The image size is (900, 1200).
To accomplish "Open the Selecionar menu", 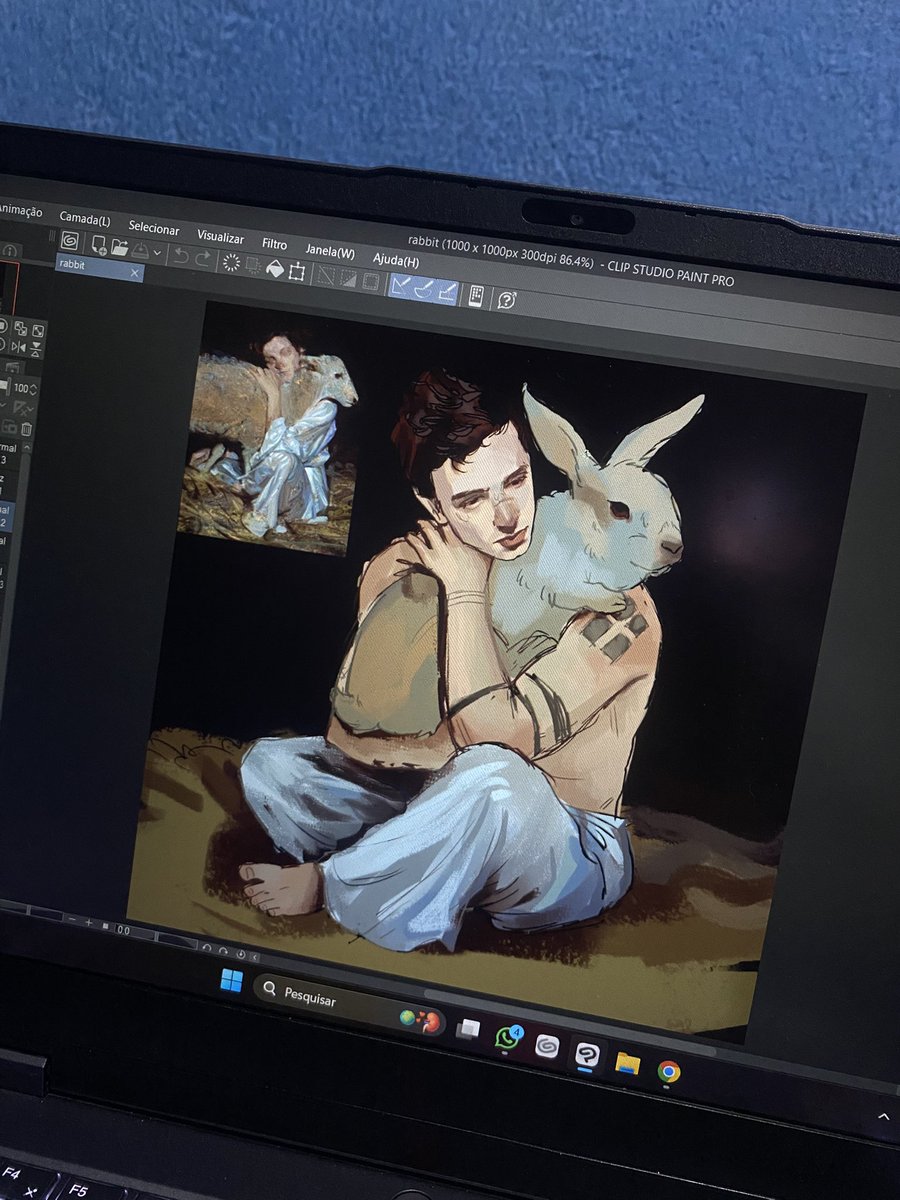I will click(x=154, y=229).
